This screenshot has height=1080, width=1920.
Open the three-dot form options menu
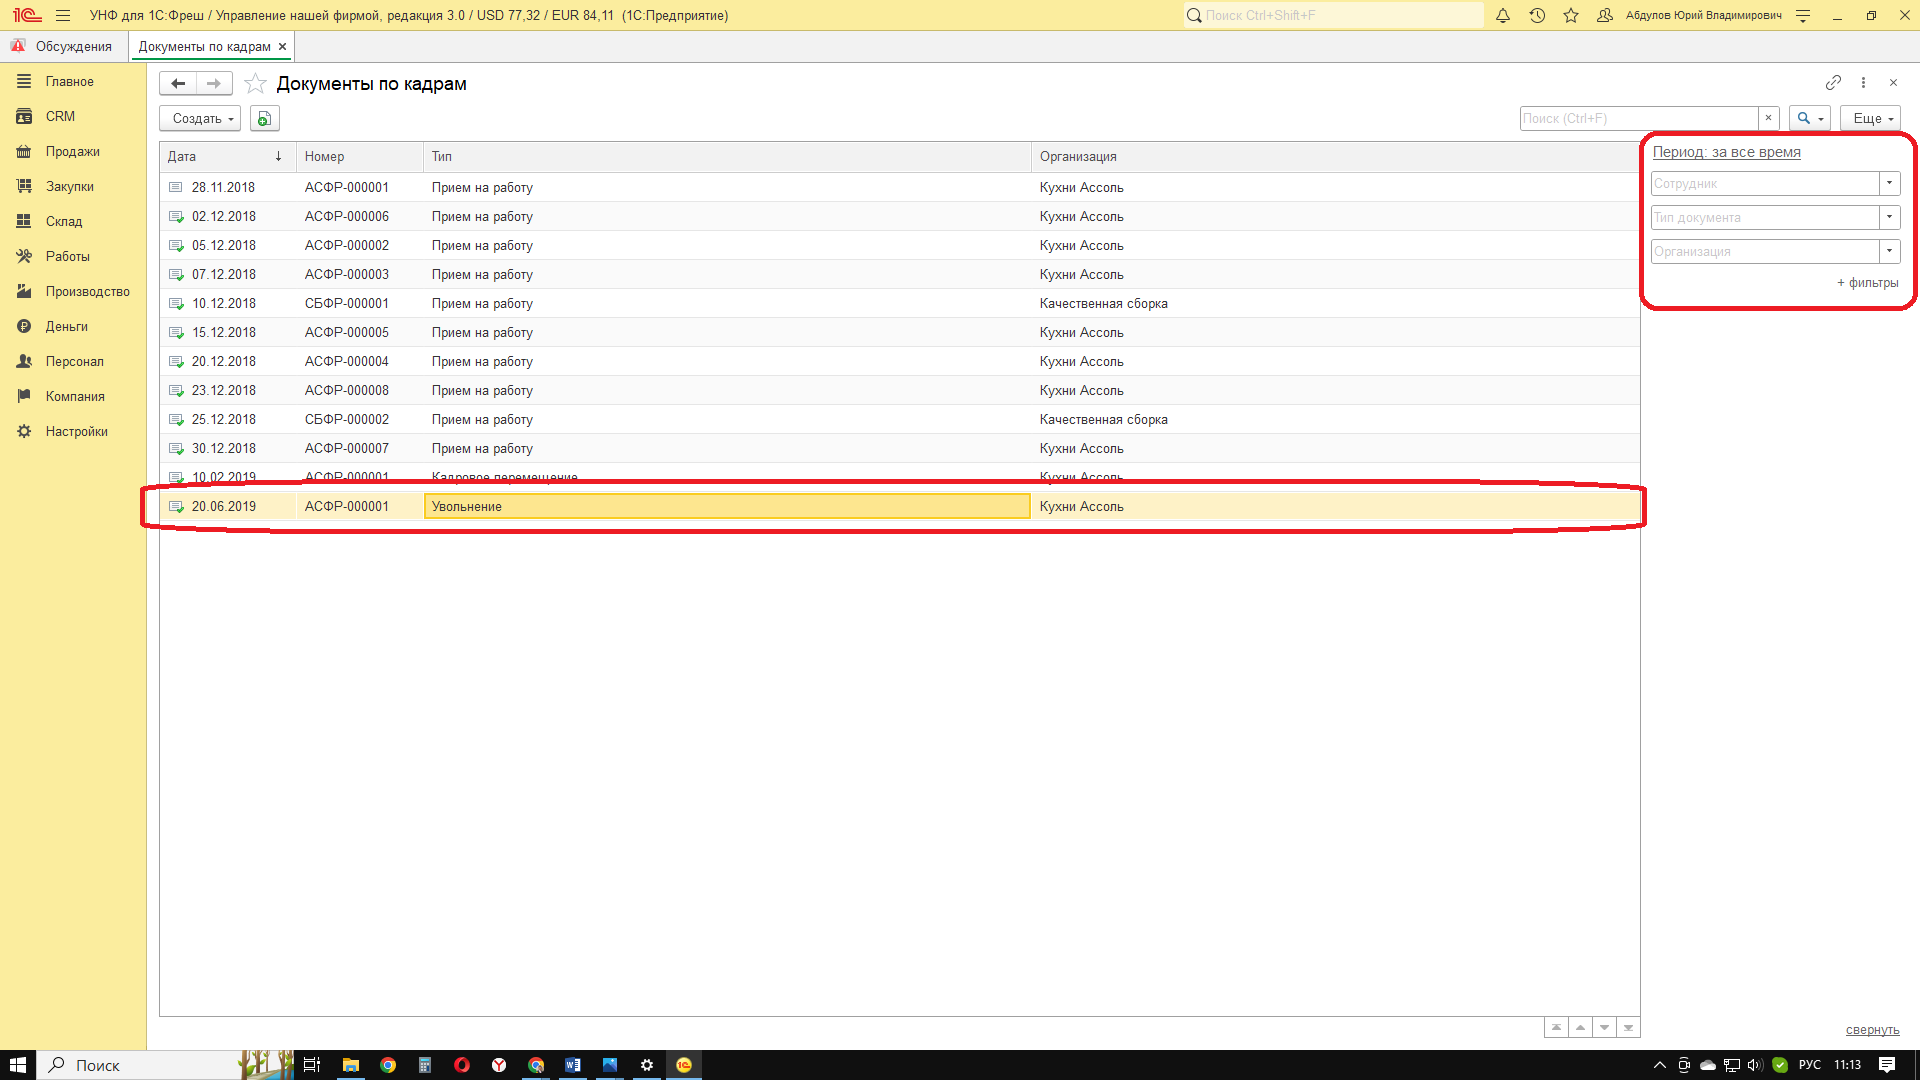coord(1863,82)
